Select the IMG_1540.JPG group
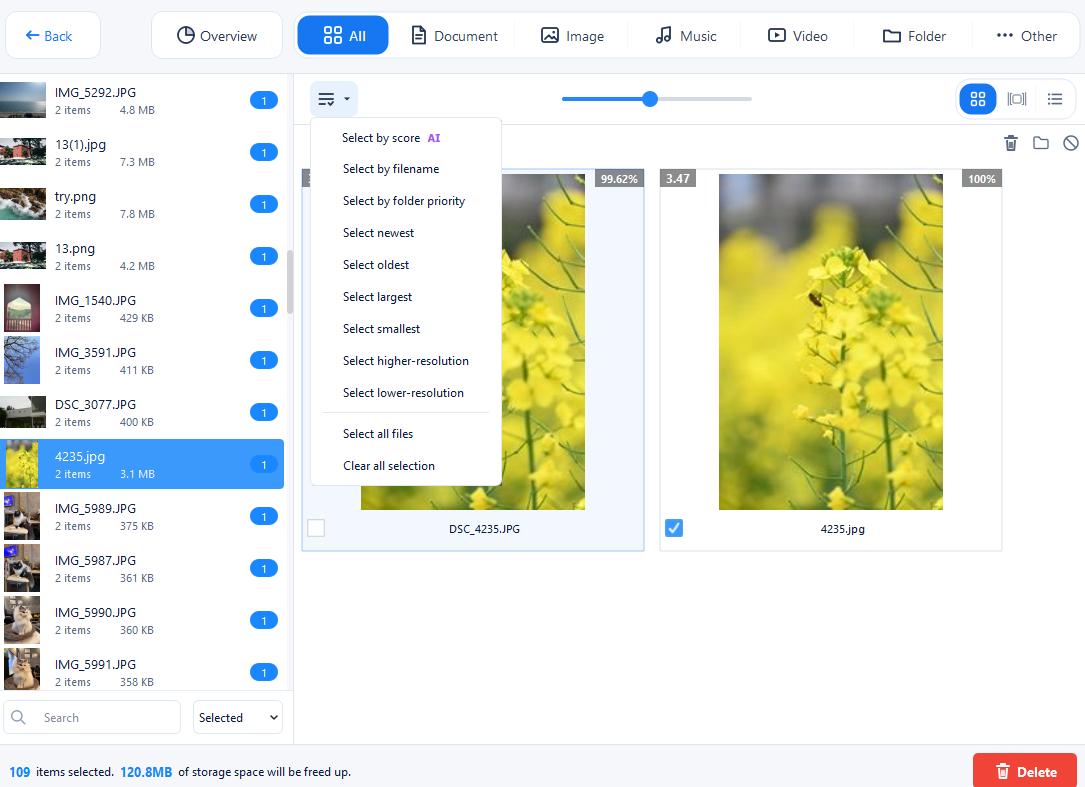The height and width of the screenshot is (787, 1085). coord(142,308)
